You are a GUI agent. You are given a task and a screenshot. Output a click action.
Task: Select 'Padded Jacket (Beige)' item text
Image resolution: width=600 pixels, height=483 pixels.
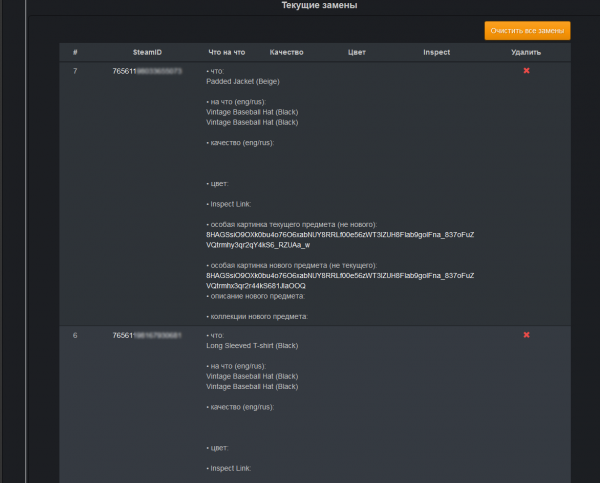coord(243,82)
